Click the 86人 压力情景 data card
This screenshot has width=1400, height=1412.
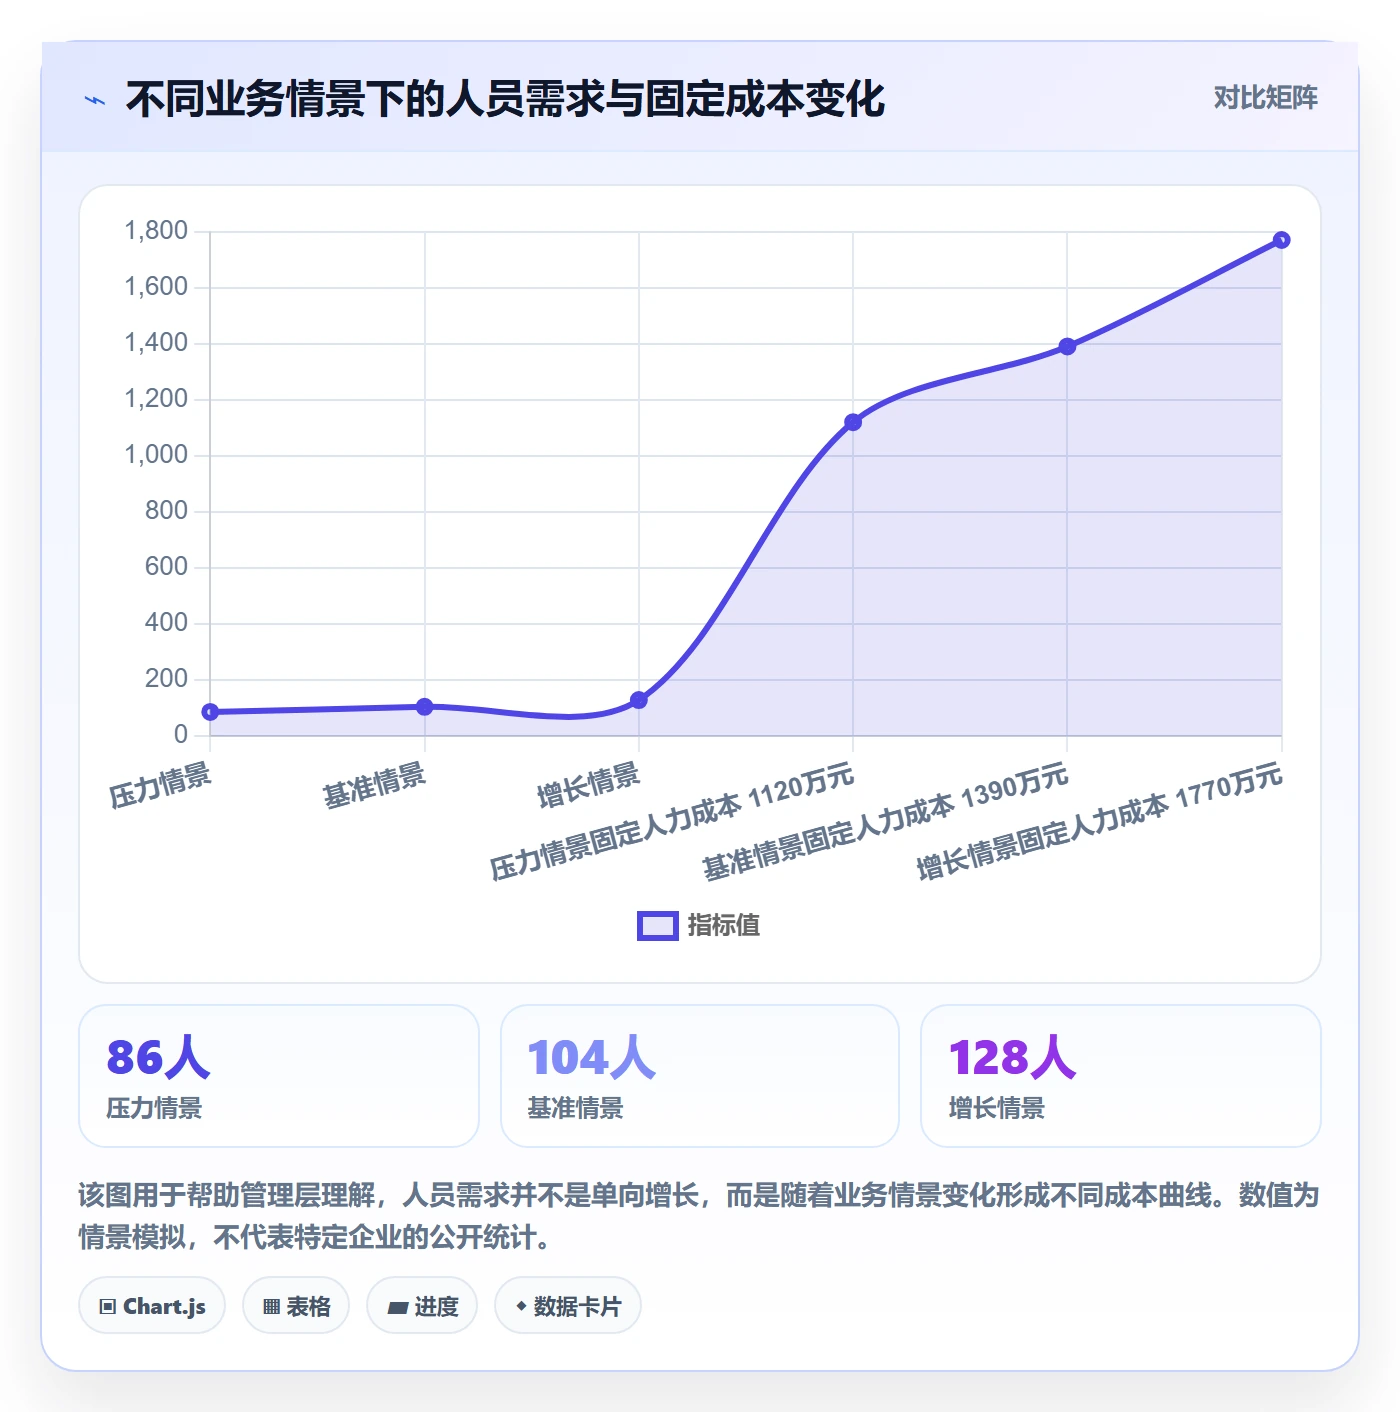[279, 1076]
